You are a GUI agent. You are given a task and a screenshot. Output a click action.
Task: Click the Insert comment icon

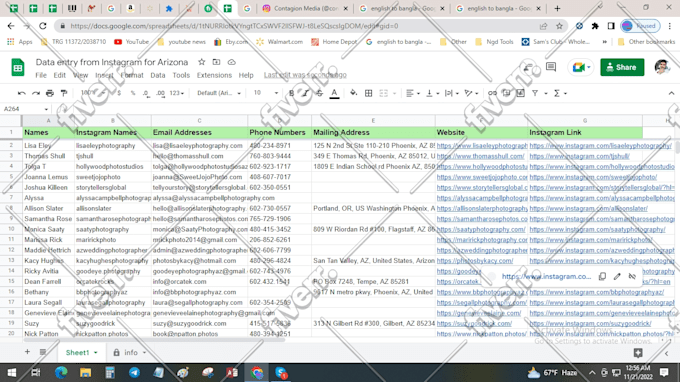[x=506, y=93]
